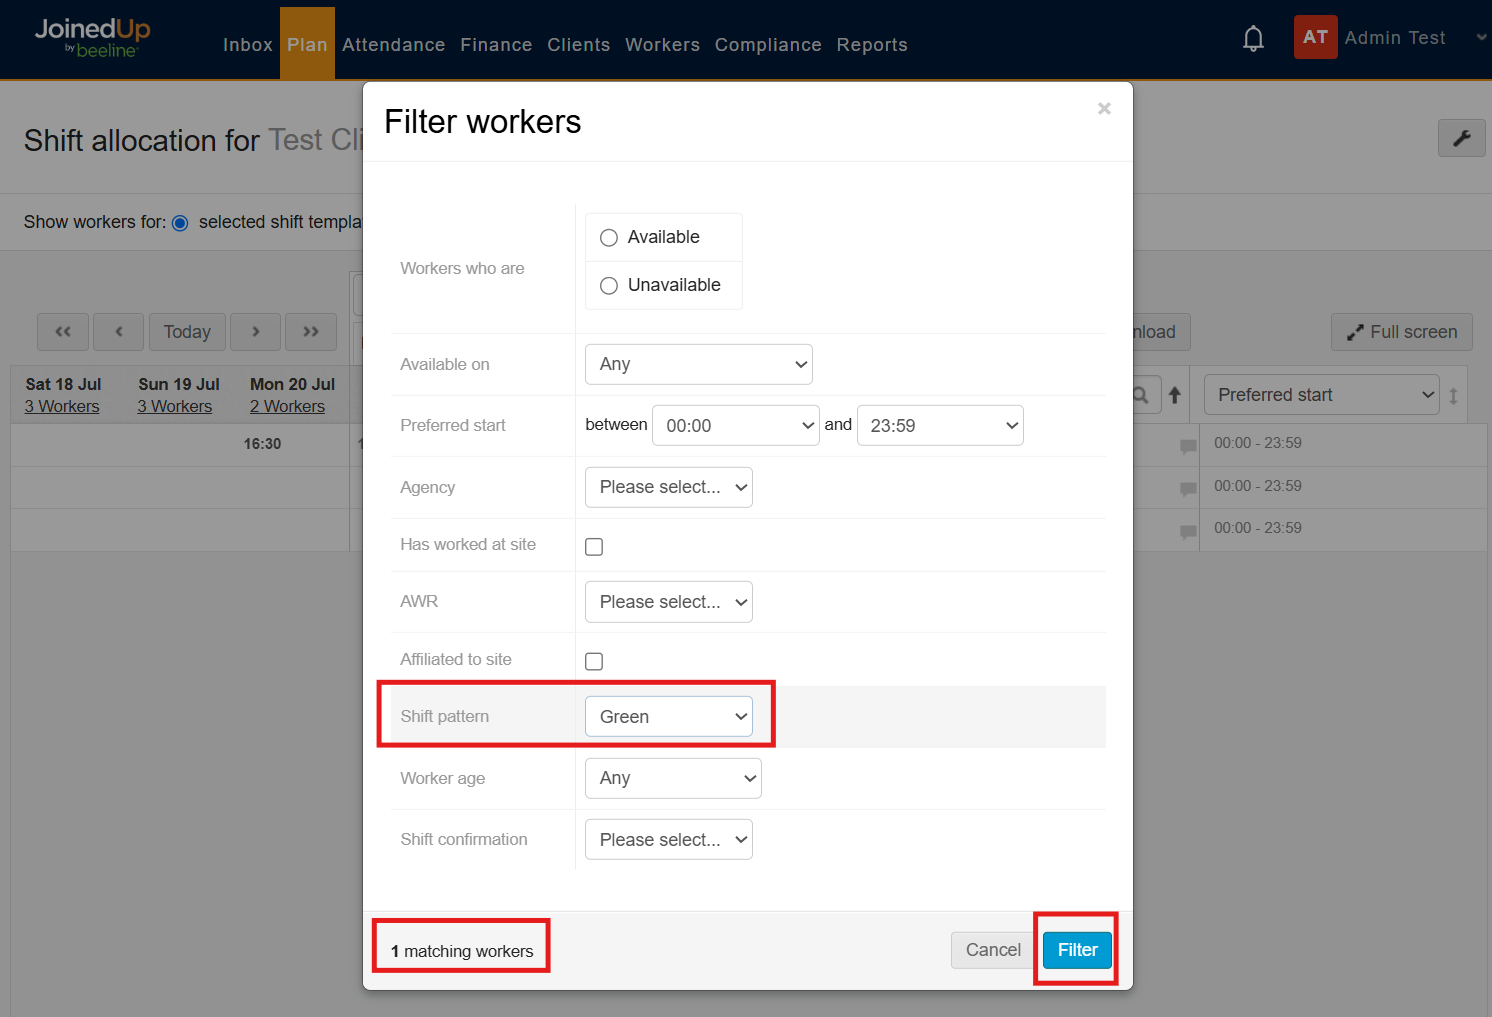This screenshot has width=1492, height=1017.
Task: Select the 'selected shift template' radio button
Action: 180,223
